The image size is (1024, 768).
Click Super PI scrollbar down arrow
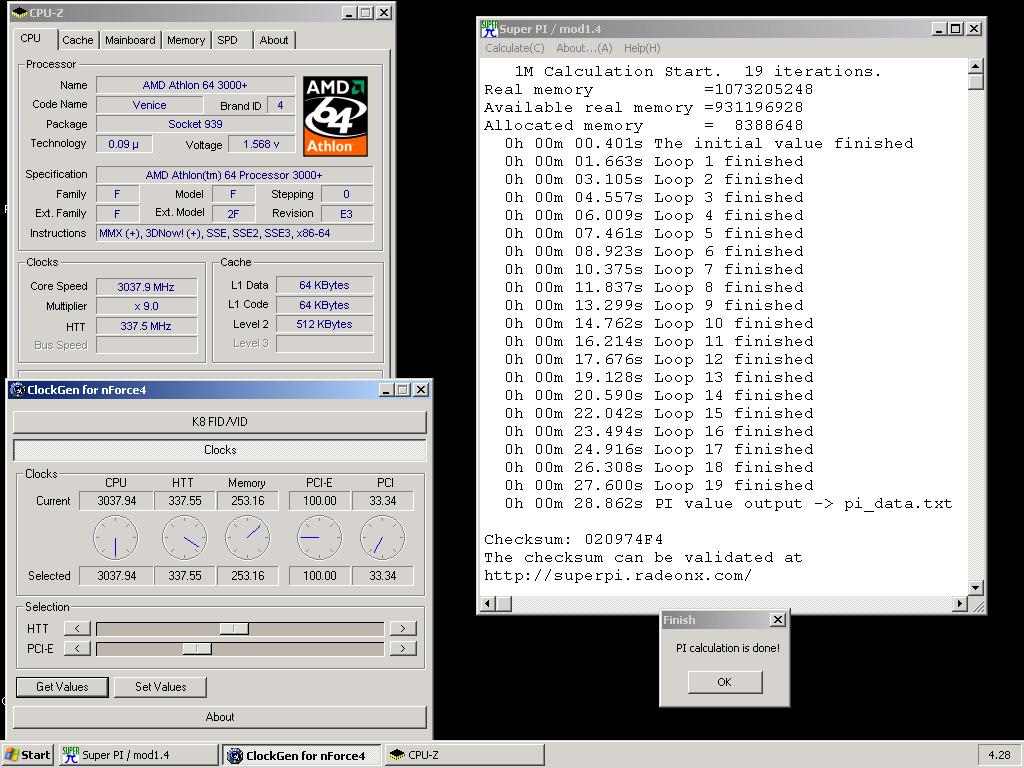(x=976, y=588)
